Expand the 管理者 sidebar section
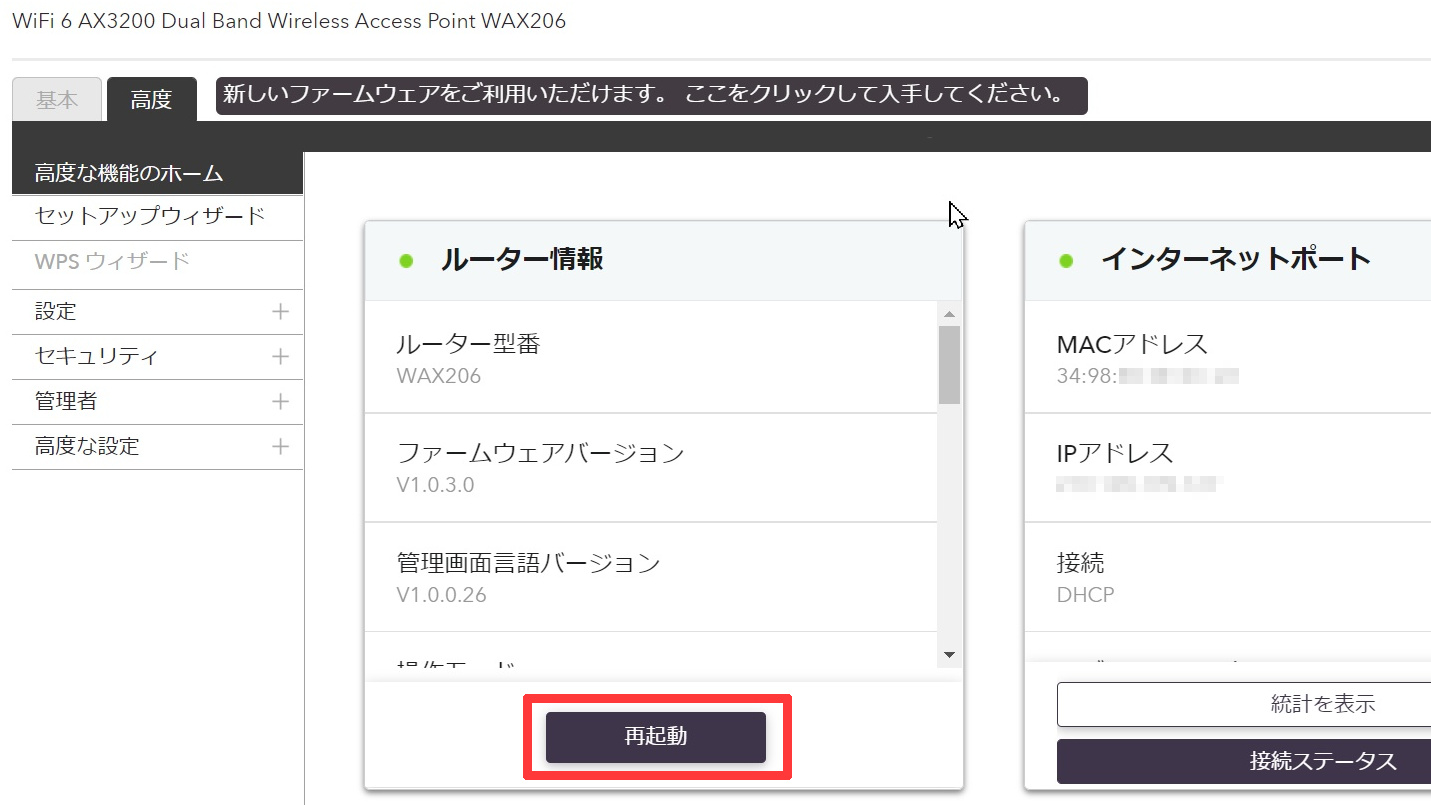Image resolution: width=1431 pixels, height=805 pixels. (x=157, y=402)
